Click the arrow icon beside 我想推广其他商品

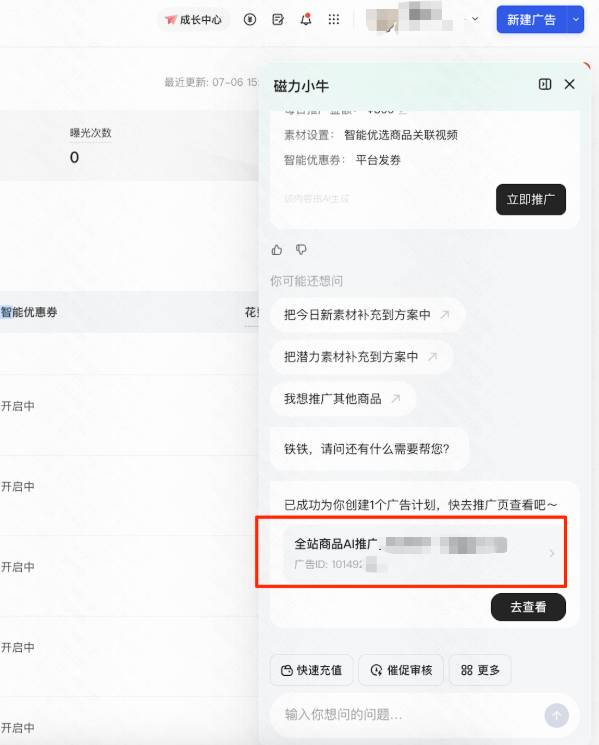(396, 399)
